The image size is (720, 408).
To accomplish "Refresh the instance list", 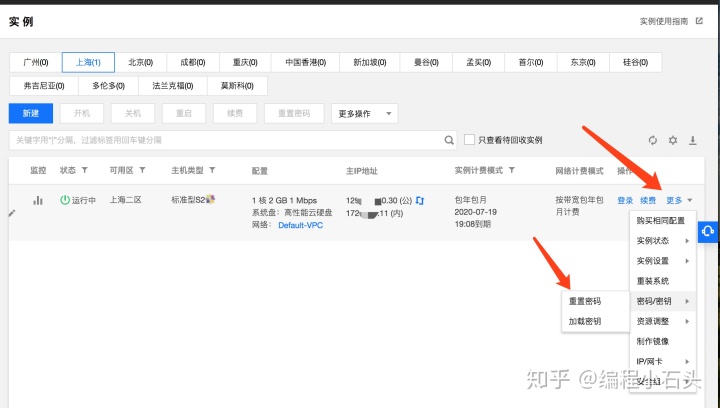I will tap(652, 140).
